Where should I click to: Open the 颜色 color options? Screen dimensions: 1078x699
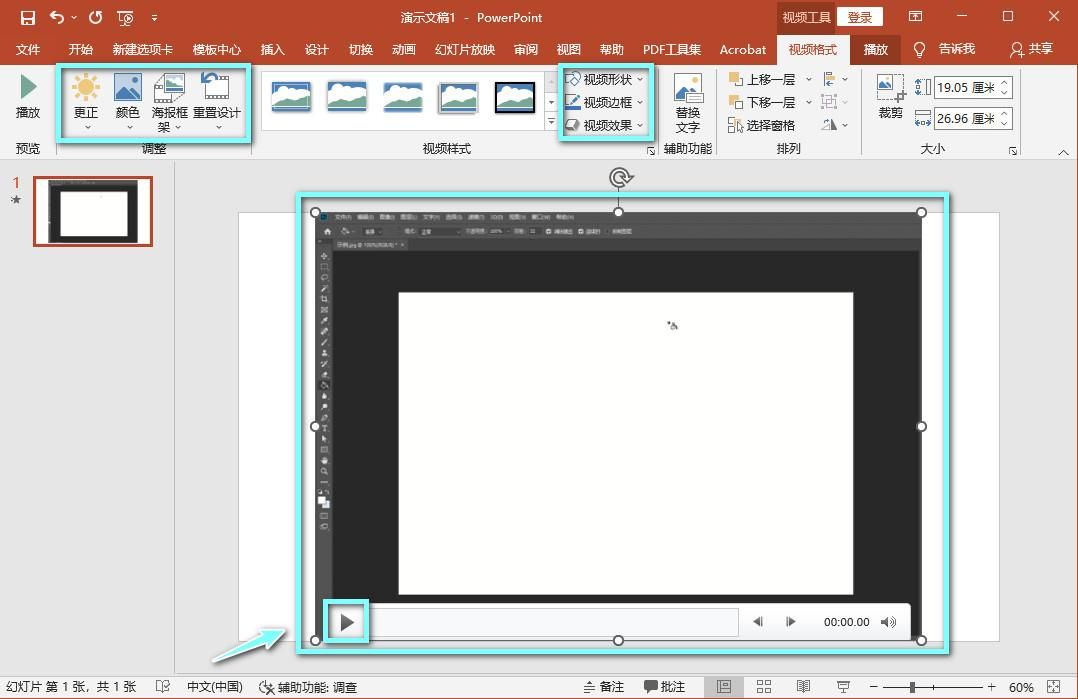[127, 89]
